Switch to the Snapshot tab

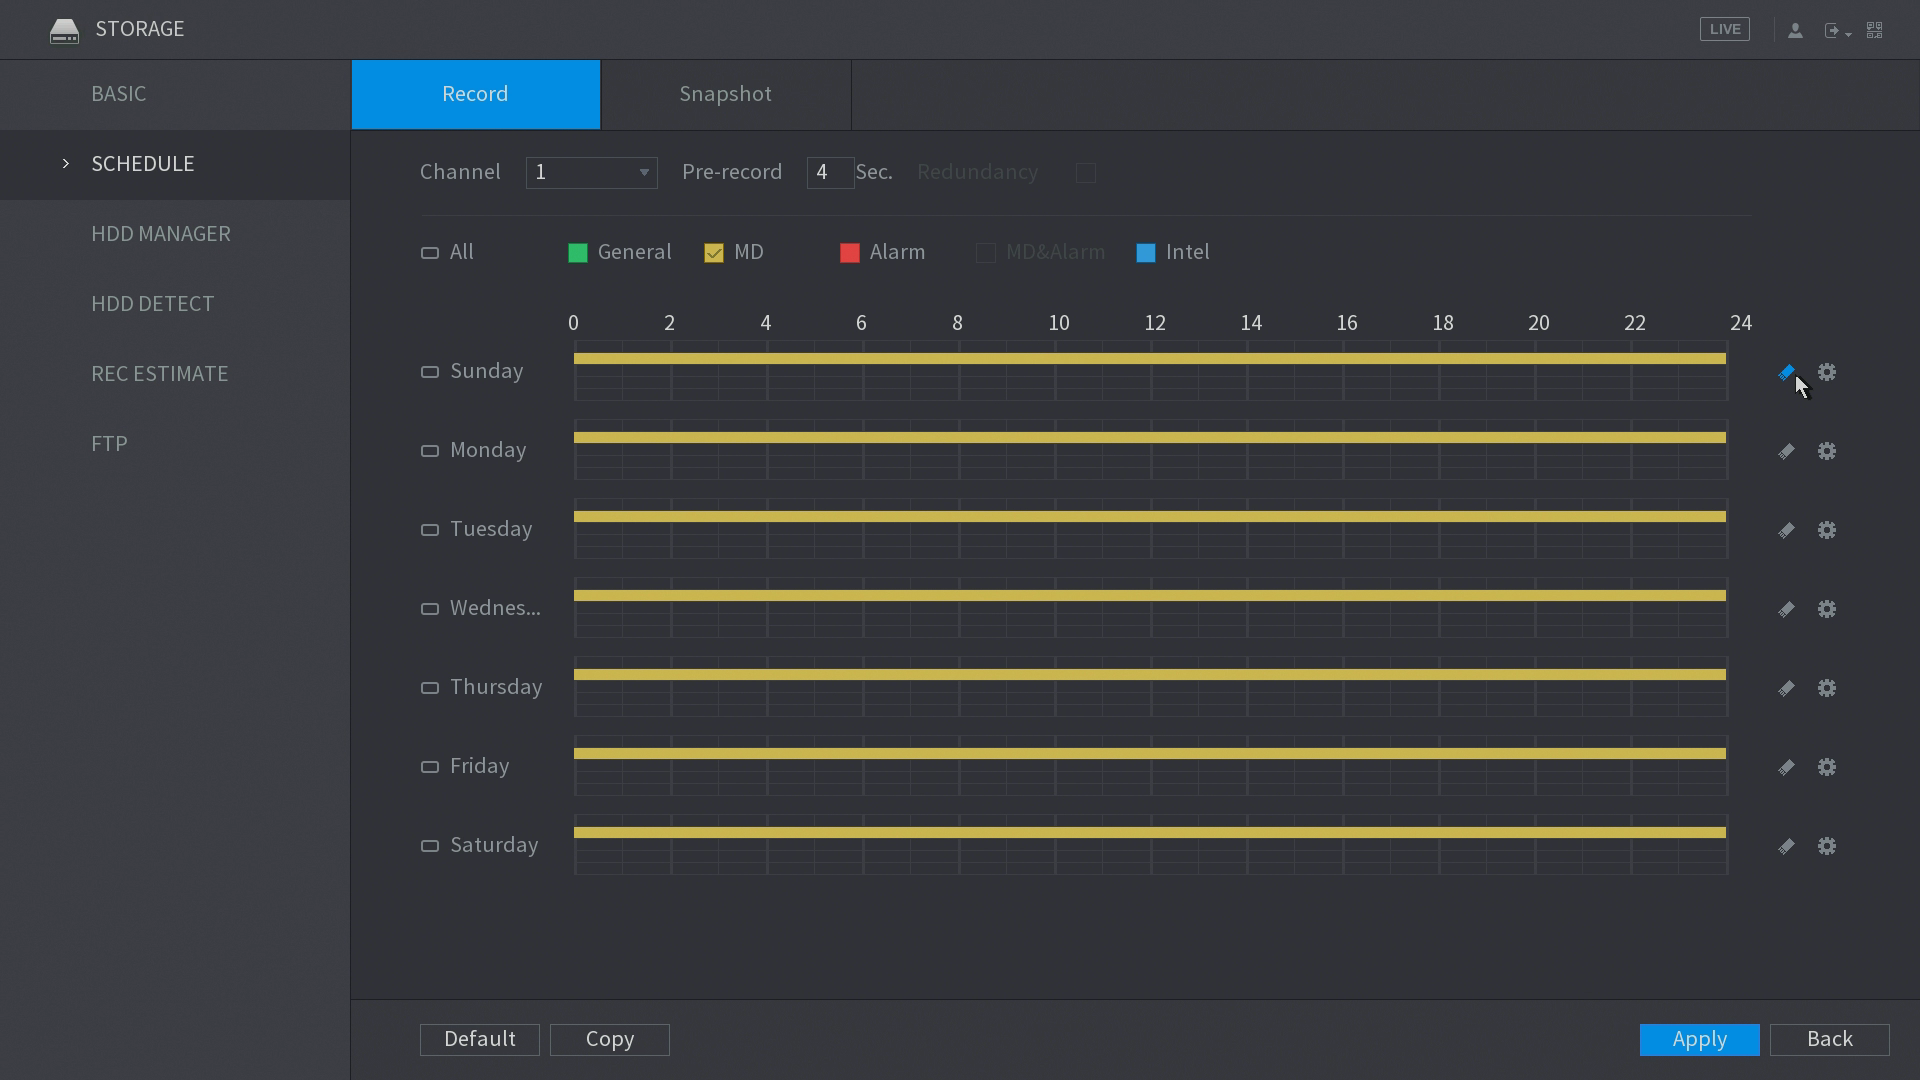[726, 94]
